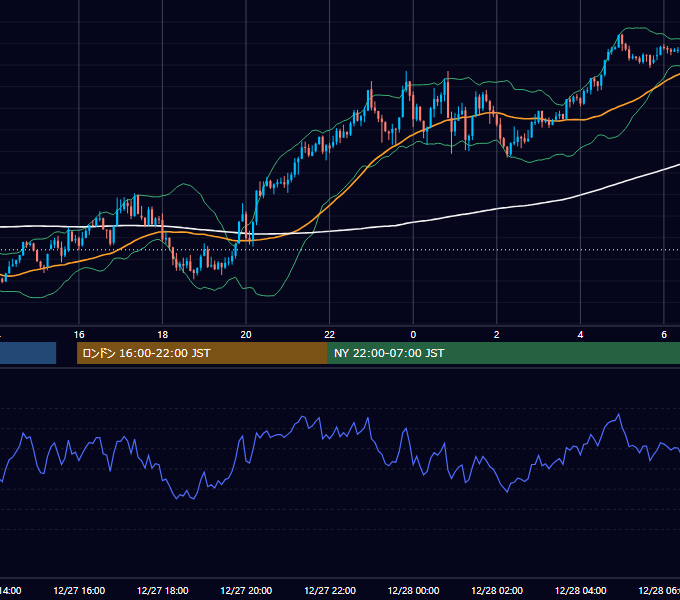Click the hour label 22 on price chart axis

coord(330,335)
